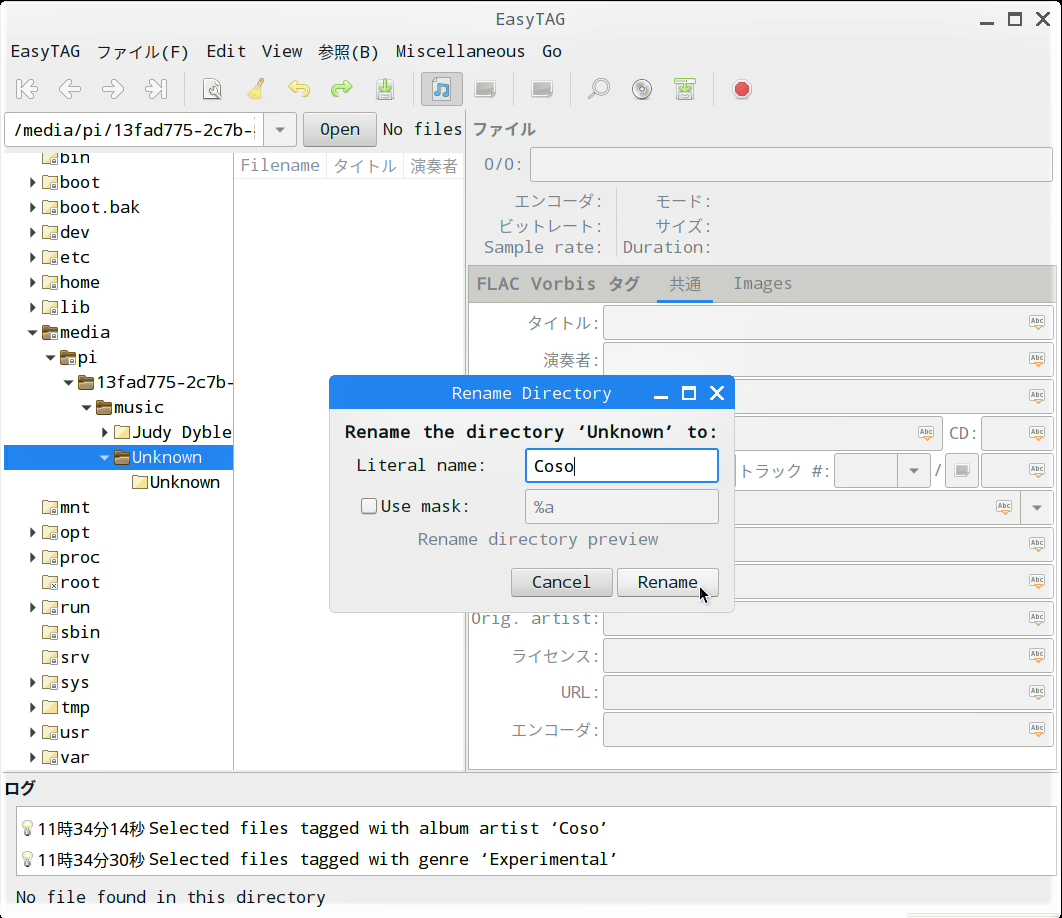Click the broom clear tags icon
The width and height of the screenshot is (1062, 918).
pos(256,89)
